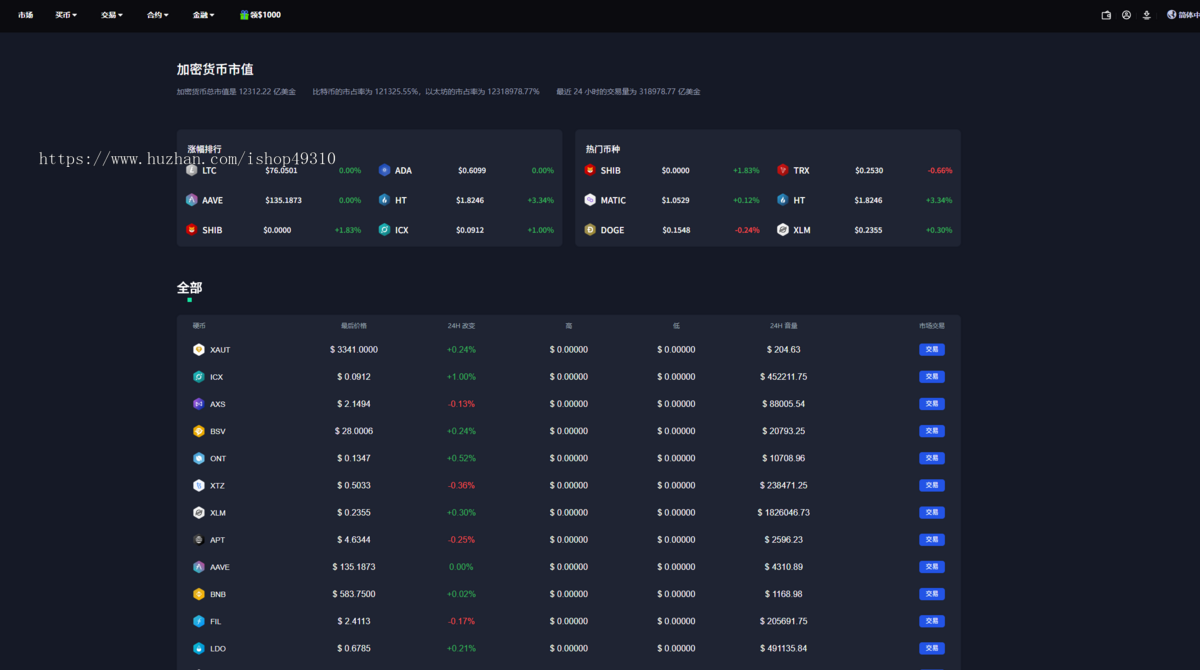The image size is (1200, 670).
Task: Click the download app icon
Action: [x=1146, y=15]
